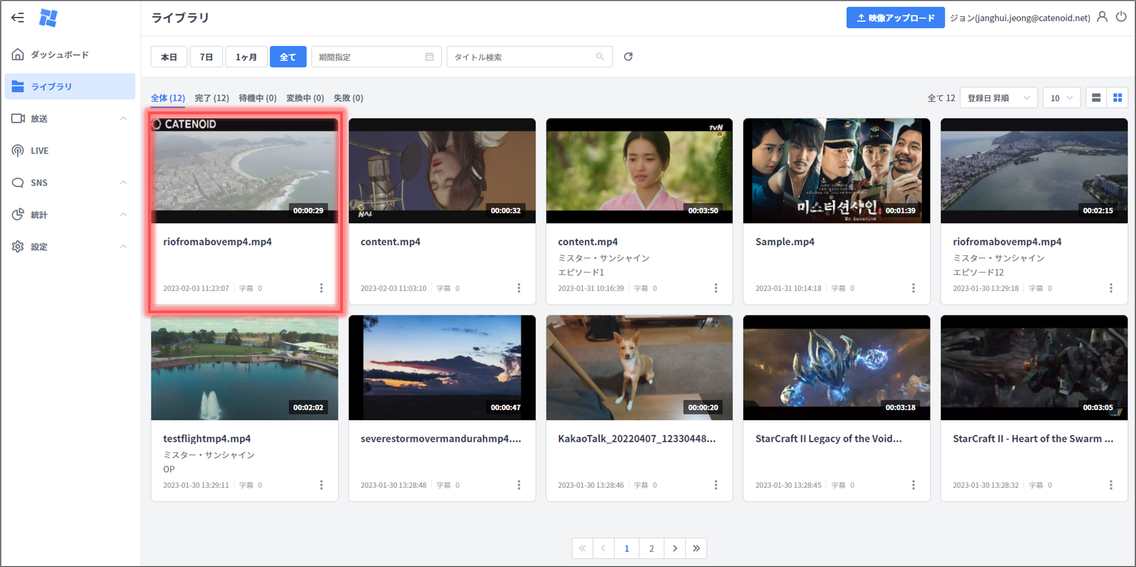Open the user profile icon
Screen dimensions: 1136x567
[x=1102, y=17]
